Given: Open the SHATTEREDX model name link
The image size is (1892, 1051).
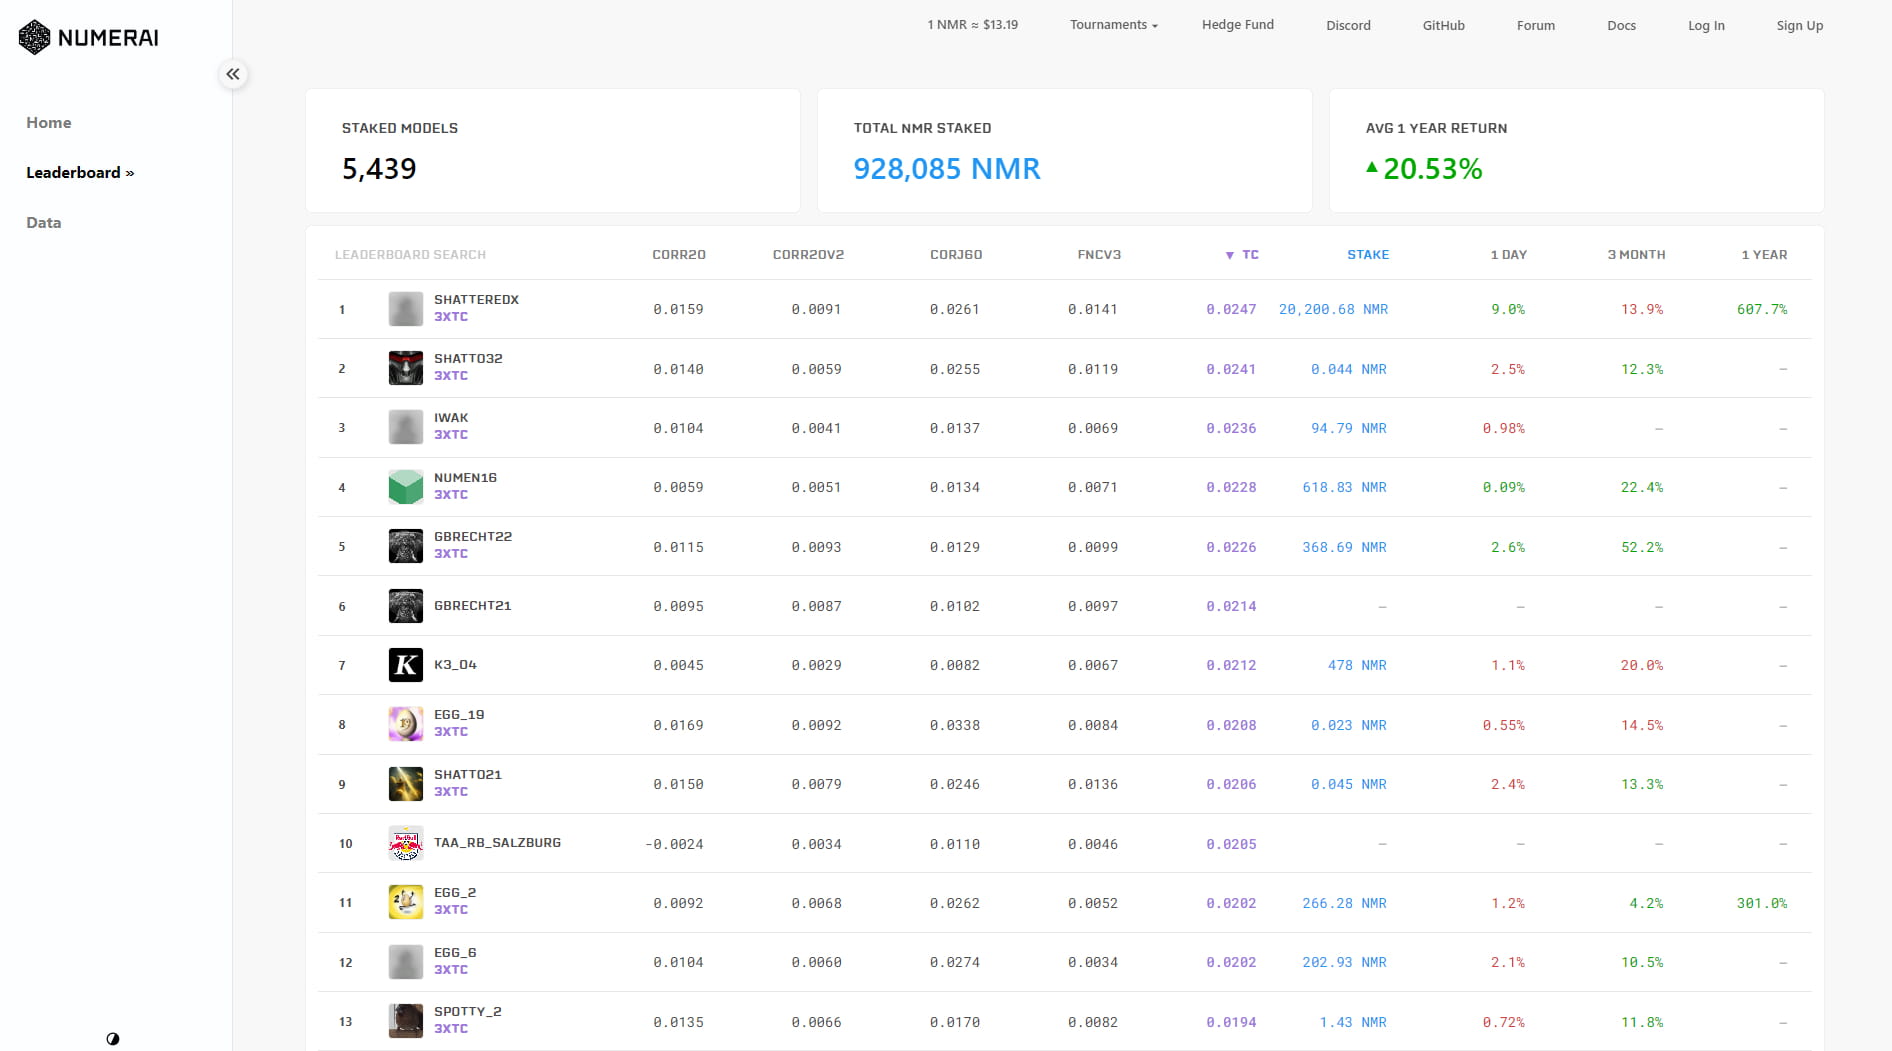Looking at the screenshot, I should 476,300.
